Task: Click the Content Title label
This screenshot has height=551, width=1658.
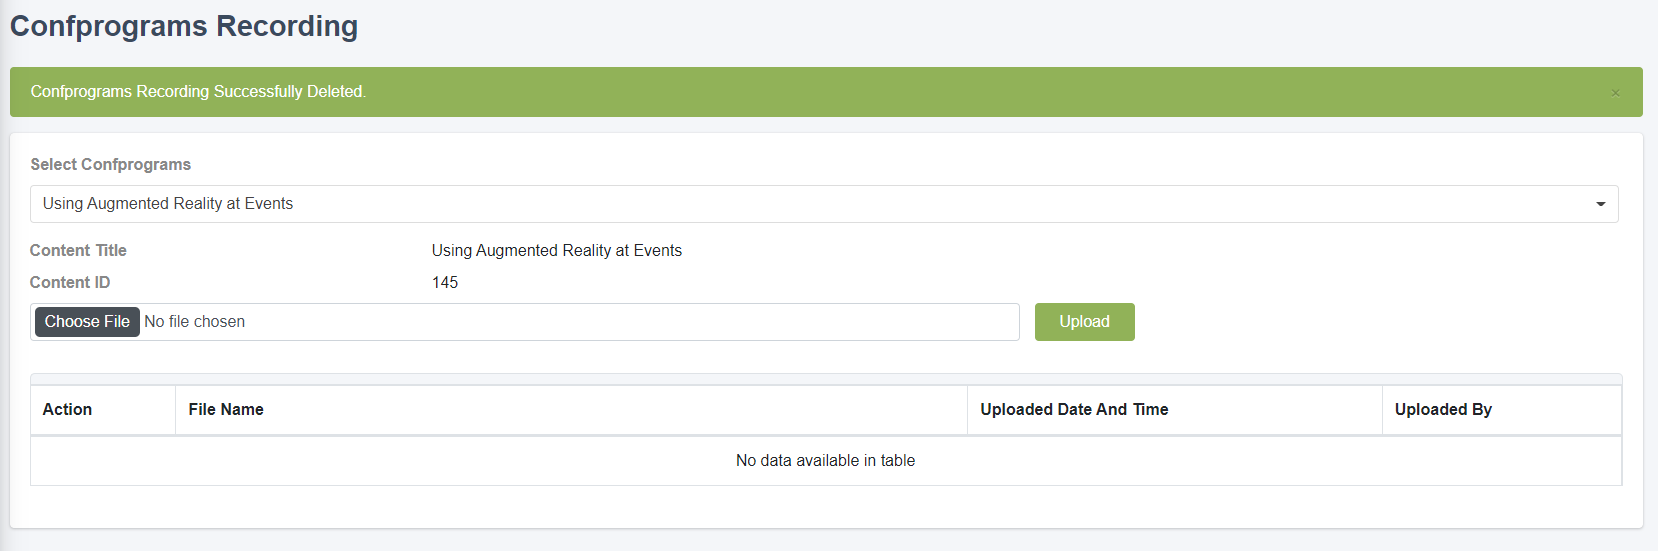Action: 78,250
